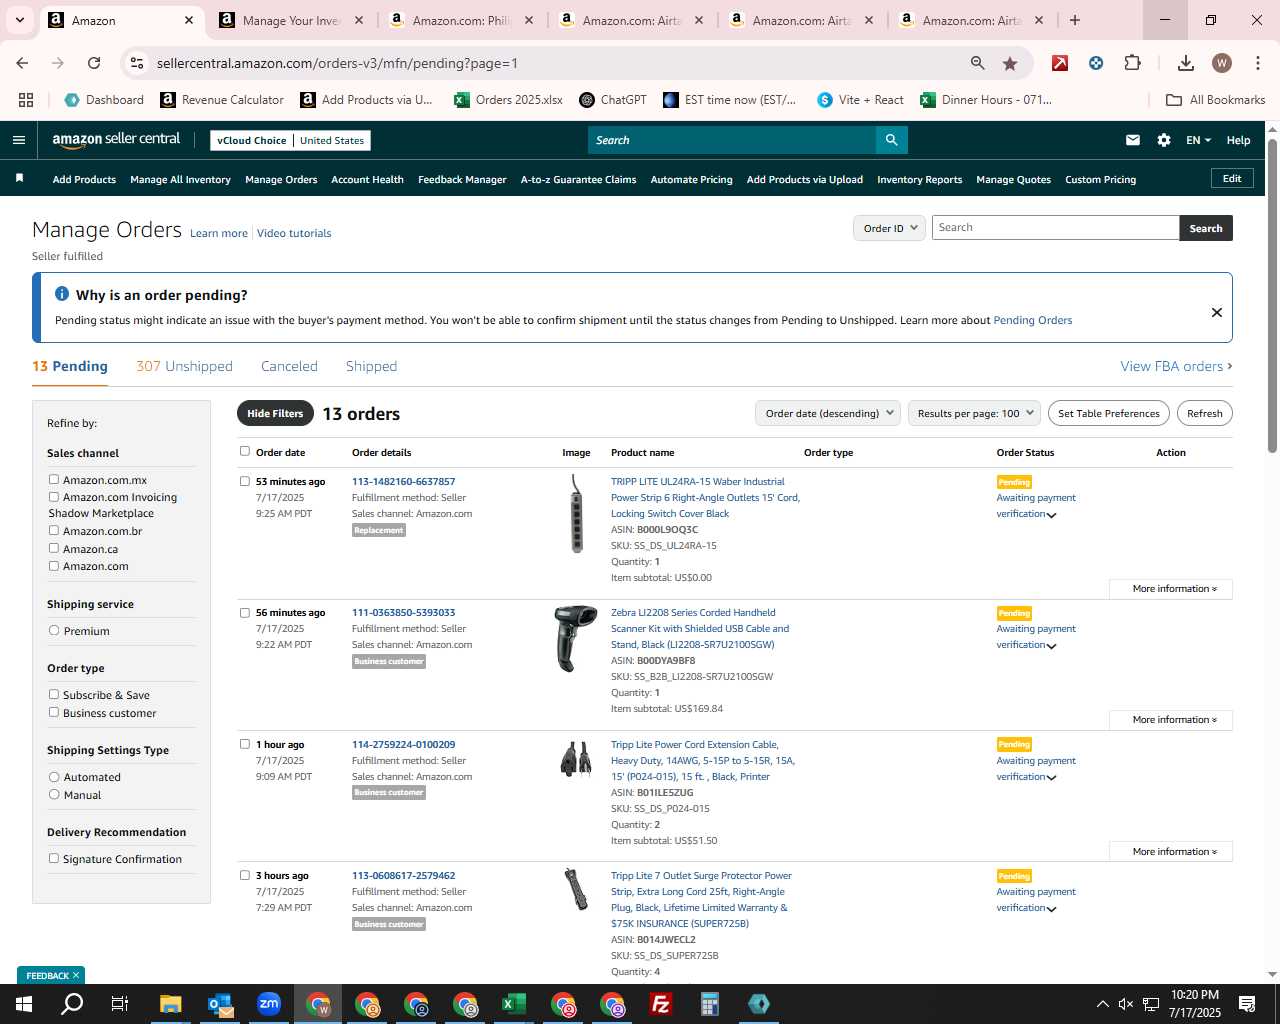
Task: Open the buyer messages envelope icon
Action: click(x=1133, y=140)
